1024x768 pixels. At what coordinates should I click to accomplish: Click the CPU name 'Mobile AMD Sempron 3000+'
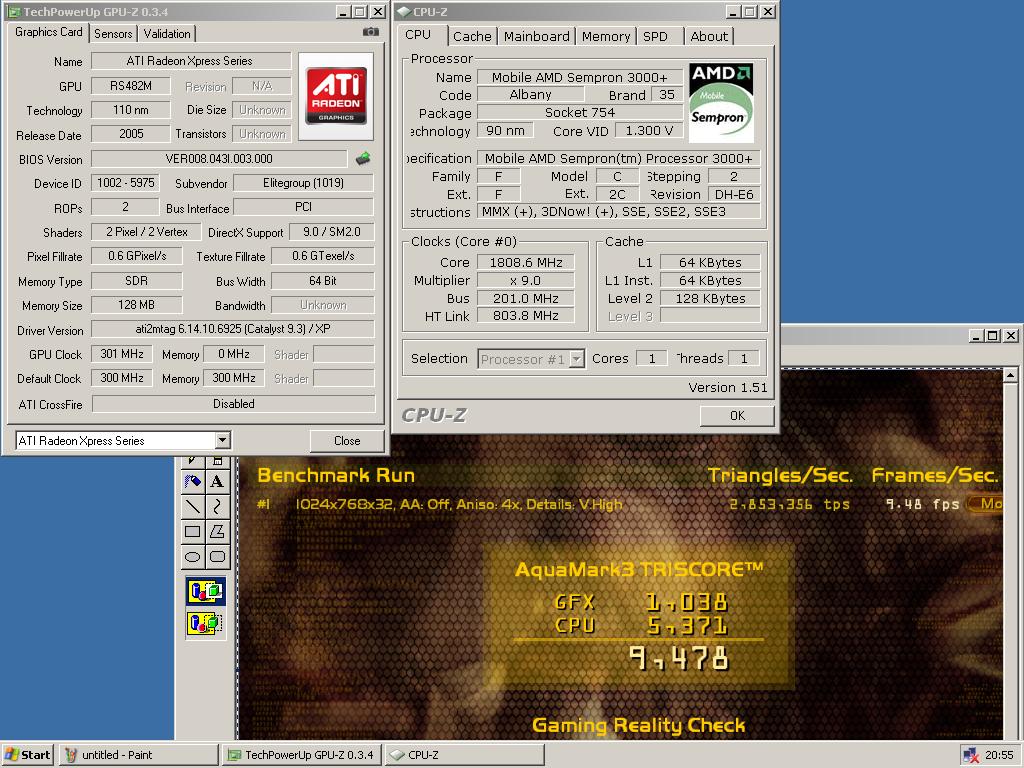[580, 77]
